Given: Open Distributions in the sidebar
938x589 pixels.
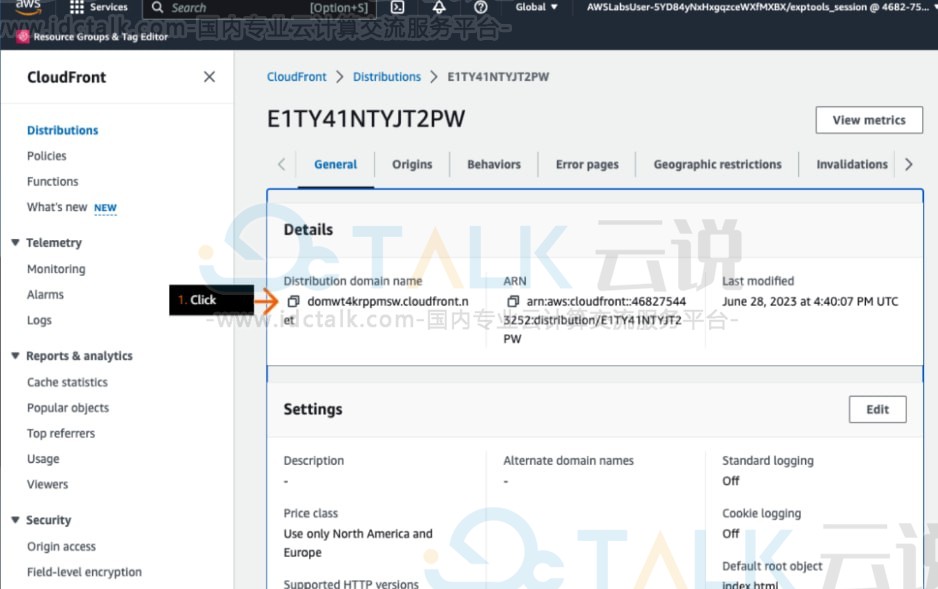Looking at the screenshot, I should point(62,130).
